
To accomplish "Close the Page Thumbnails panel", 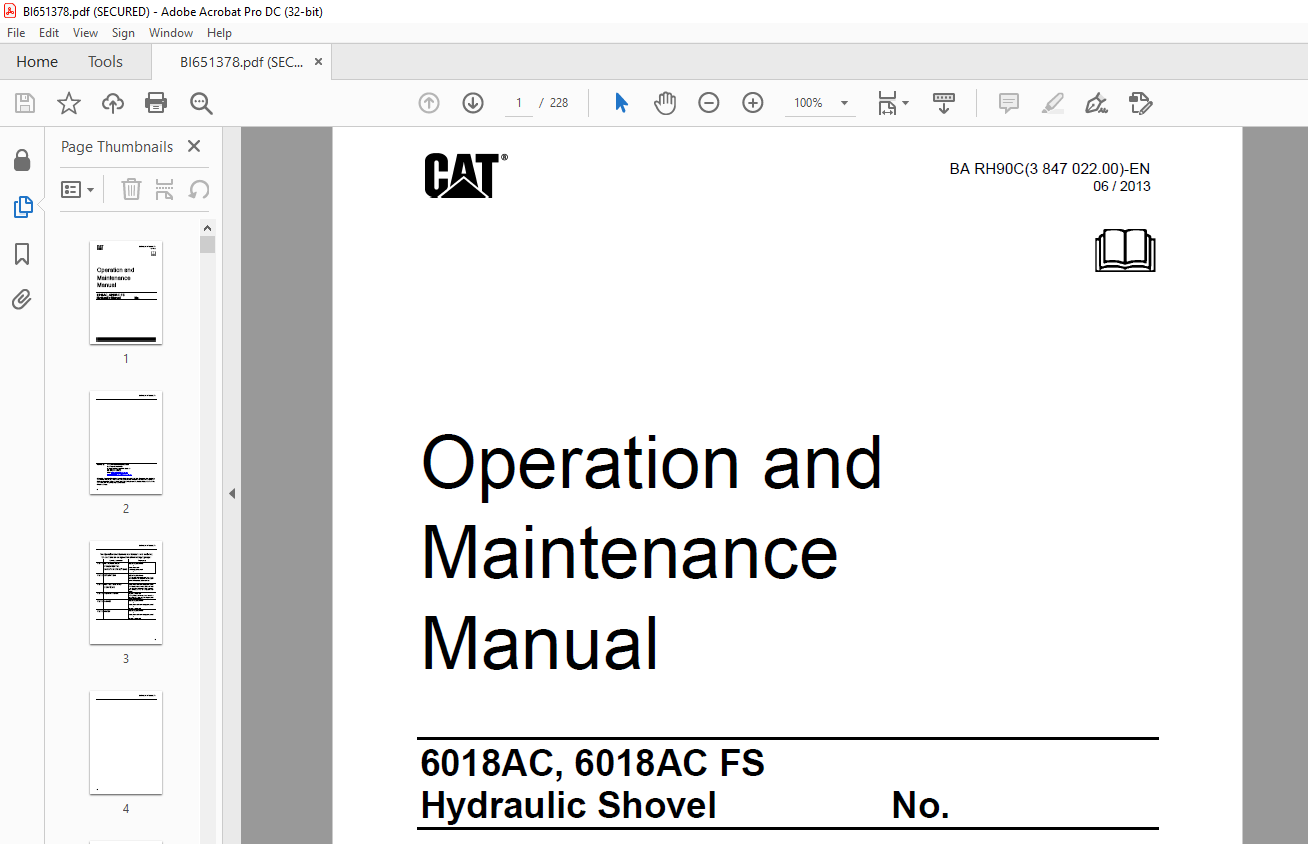I will click(194, 146).
